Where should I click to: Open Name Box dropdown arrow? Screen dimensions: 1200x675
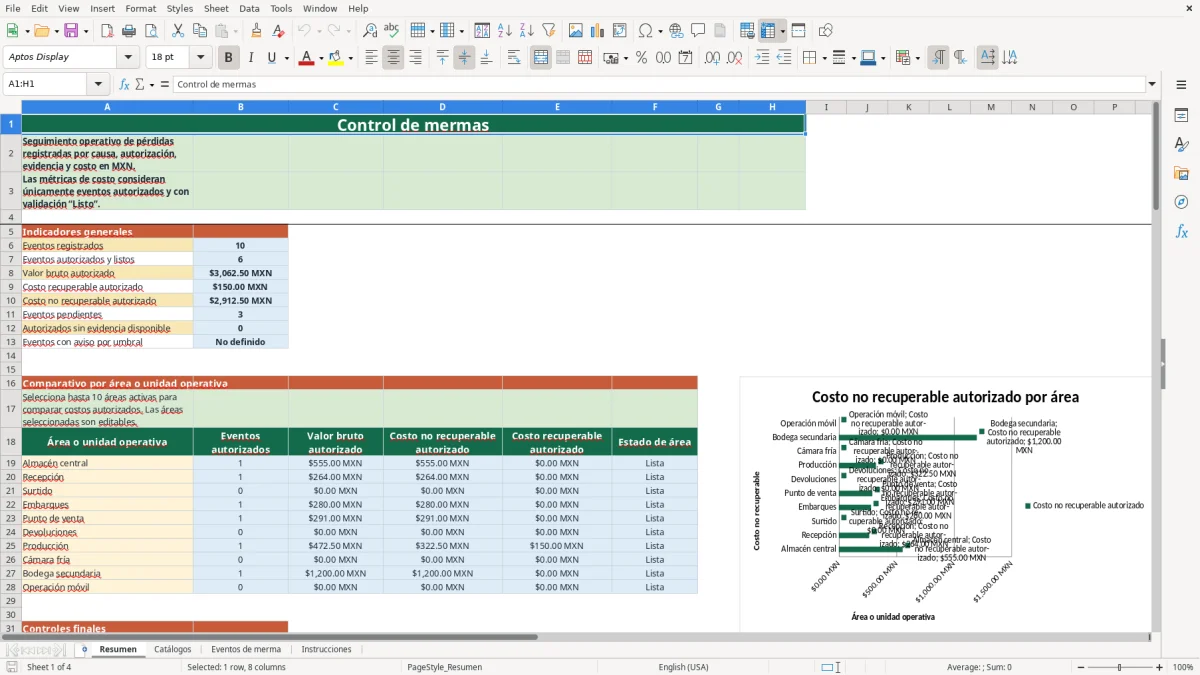(98, 85)
